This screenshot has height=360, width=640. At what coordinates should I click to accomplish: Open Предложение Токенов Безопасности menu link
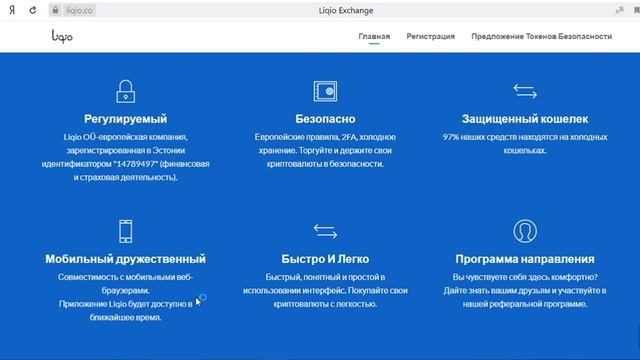pyautogui.click(x=542, y=36)
